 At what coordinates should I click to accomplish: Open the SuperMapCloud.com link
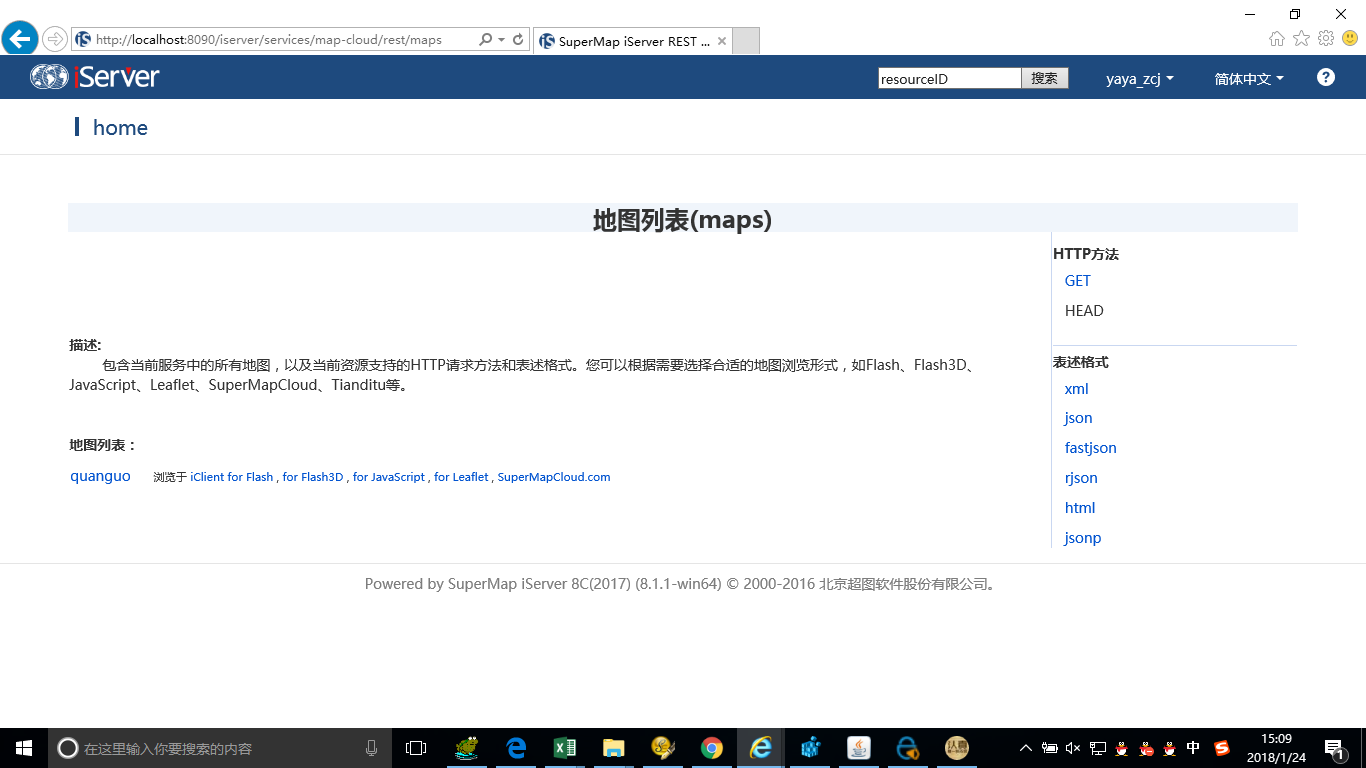tap(554, 477)
